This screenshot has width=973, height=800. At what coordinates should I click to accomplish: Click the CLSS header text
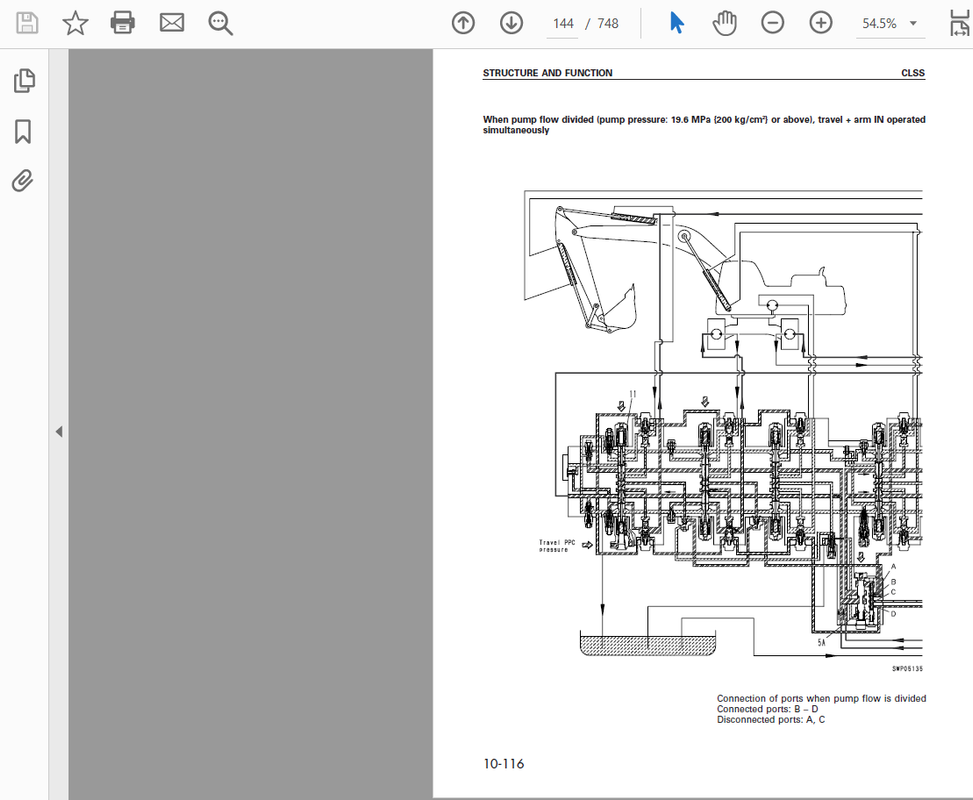[913, 73]
